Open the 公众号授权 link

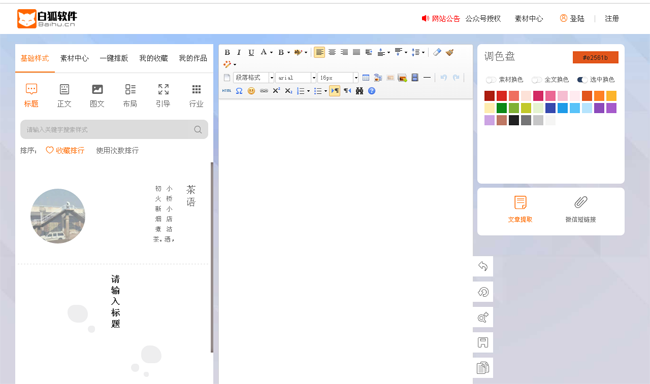point(483,19)
